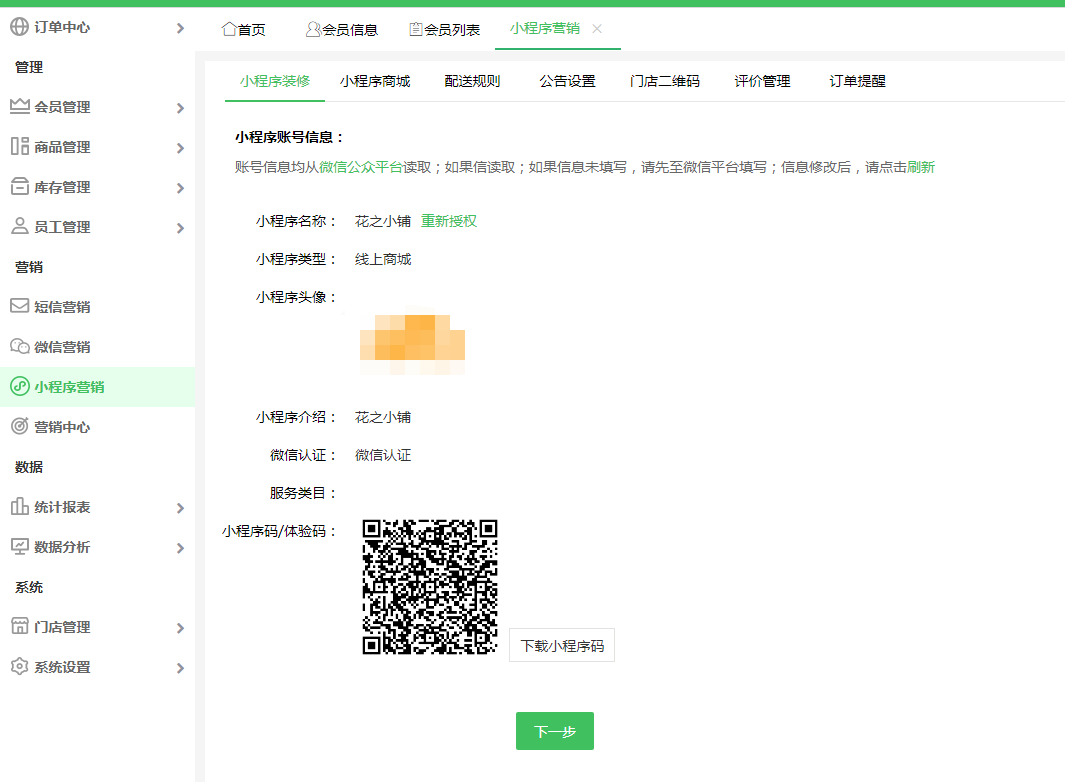Go to the 会员列表 page tab
This screenshot has height=782, width=1065.
point(444,30)
